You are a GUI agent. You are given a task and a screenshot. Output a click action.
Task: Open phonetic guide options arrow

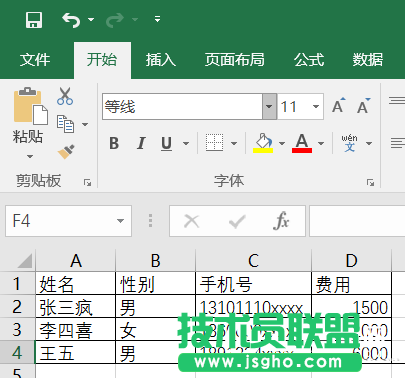click(369, 144)
